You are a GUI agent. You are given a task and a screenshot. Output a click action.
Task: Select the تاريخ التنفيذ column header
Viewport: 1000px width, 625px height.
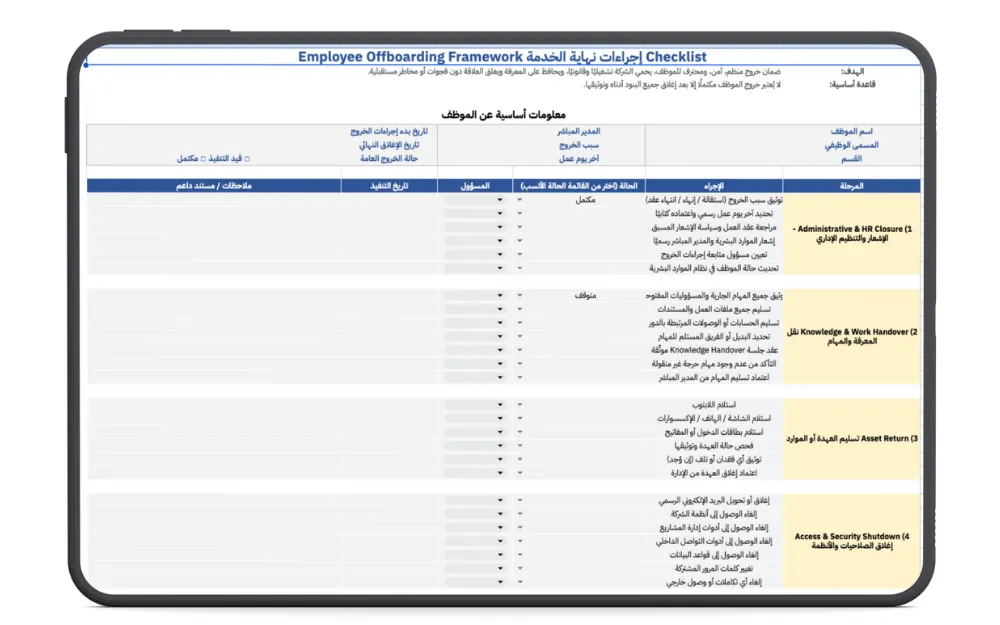(x=389, y=186)
